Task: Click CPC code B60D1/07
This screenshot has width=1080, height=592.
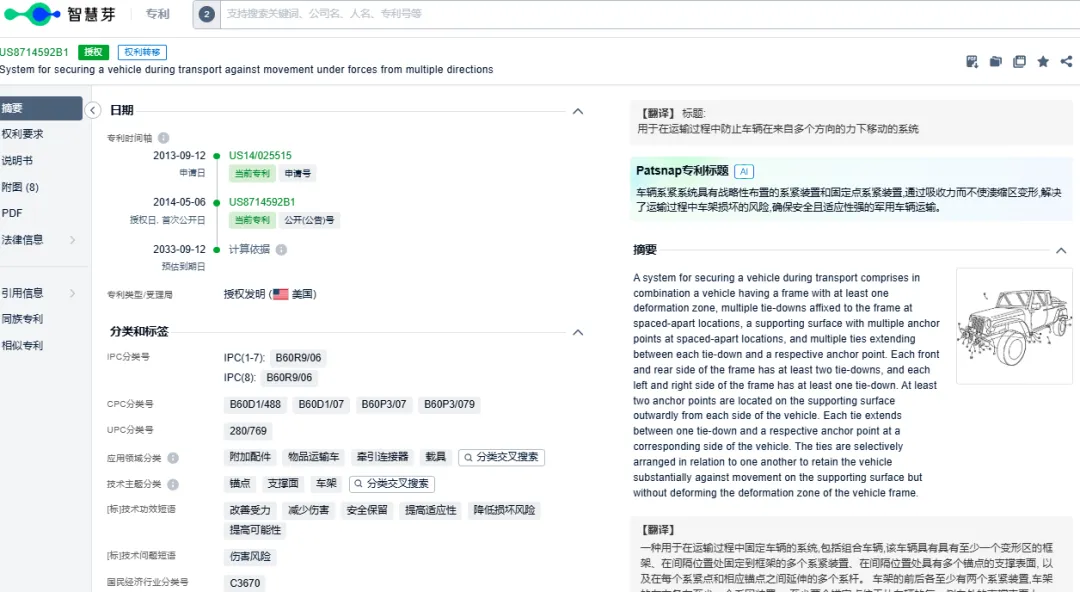Action: point(321,405)
